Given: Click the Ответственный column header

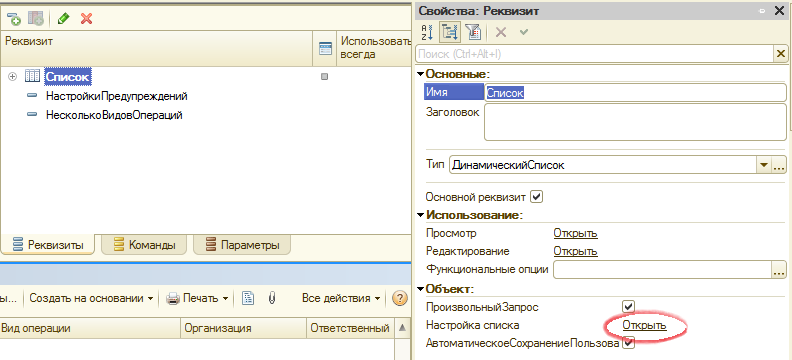Looking at the screenshot, I should coord(350,329).
